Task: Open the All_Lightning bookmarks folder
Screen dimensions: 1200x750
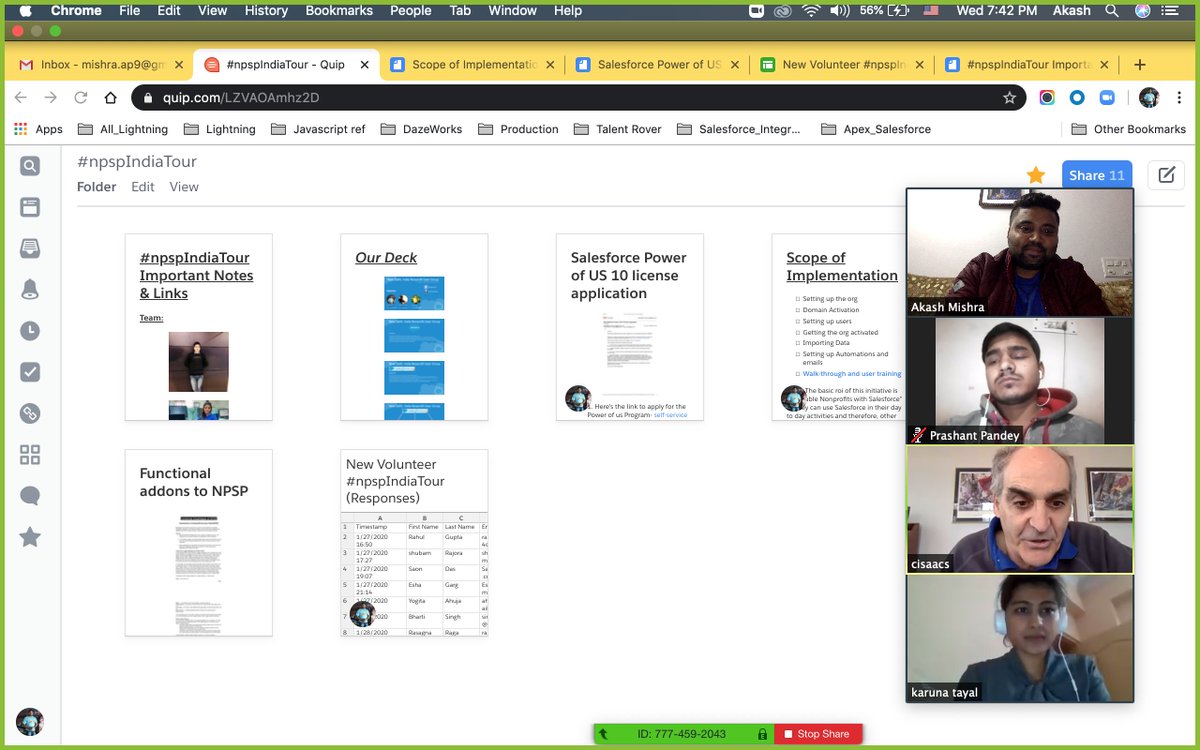Action: click(x=122, y=129)
